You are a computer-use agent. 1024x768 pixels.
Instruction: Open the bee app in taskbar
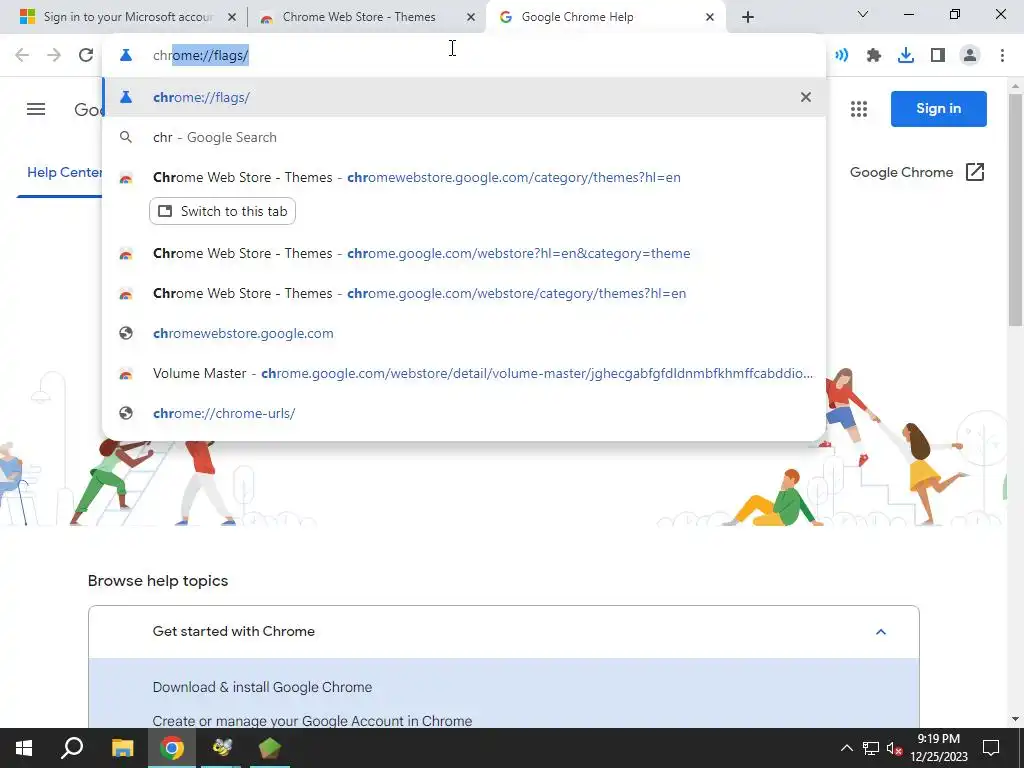point(221,748)
